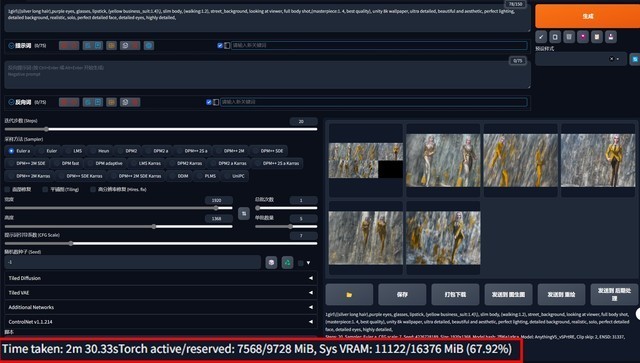Click the clipboard apply-style icon
Viewport: 640px width, 363px height.
597,37
